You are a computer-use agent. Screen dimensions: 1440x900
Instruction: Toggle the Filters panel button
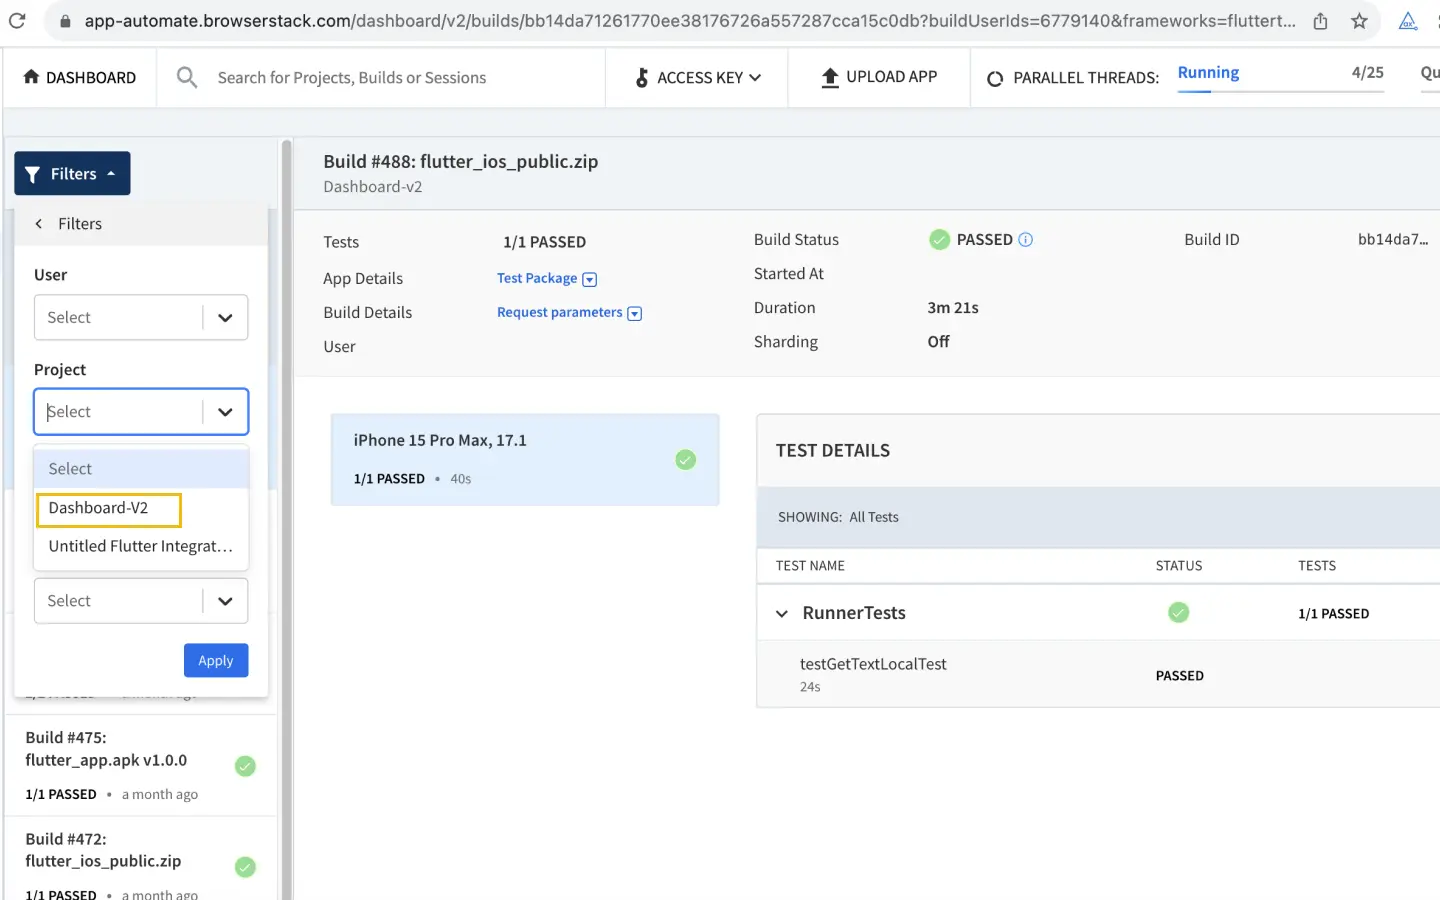[72, 174]
